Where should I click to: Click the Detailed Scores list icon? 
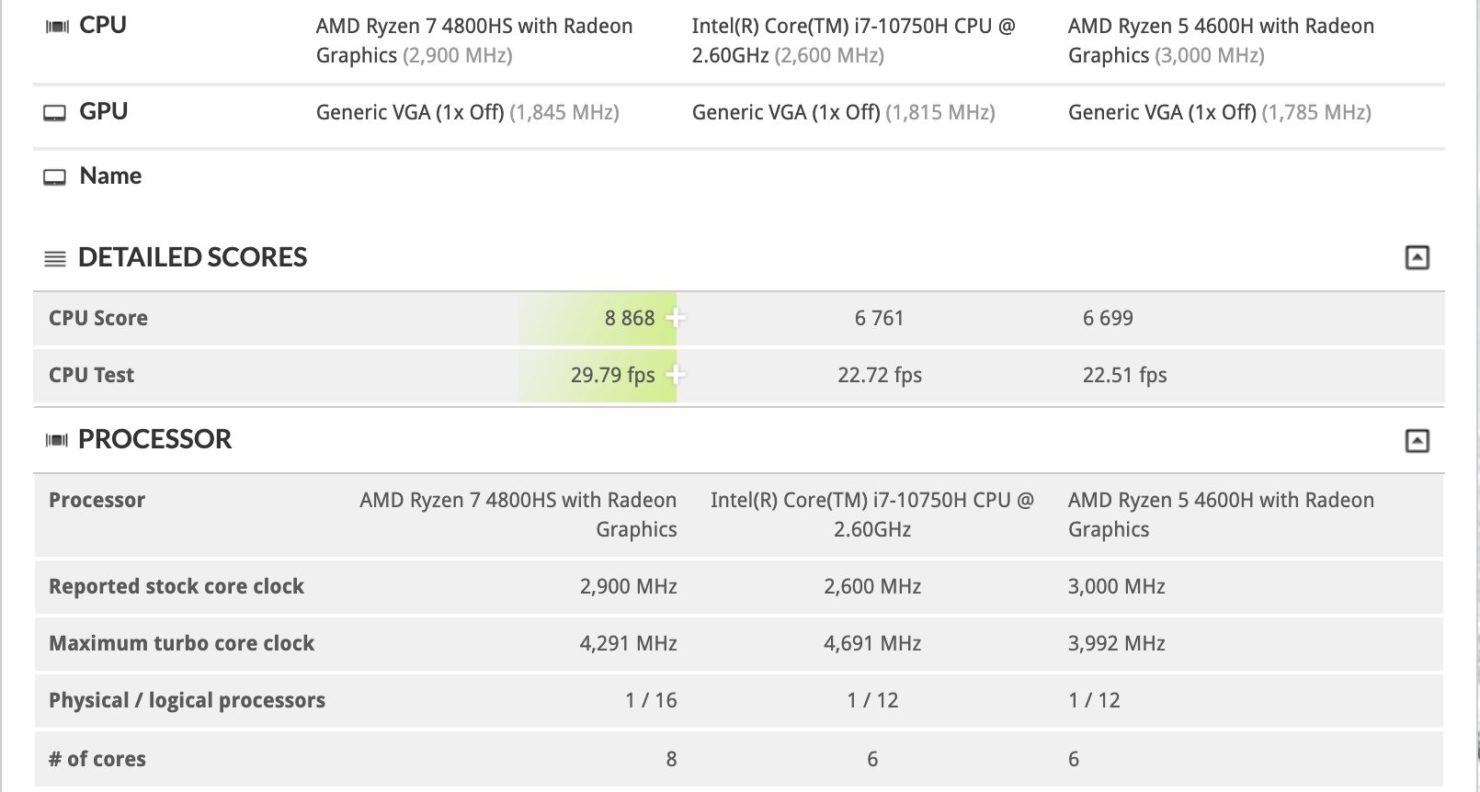(55, 259)
